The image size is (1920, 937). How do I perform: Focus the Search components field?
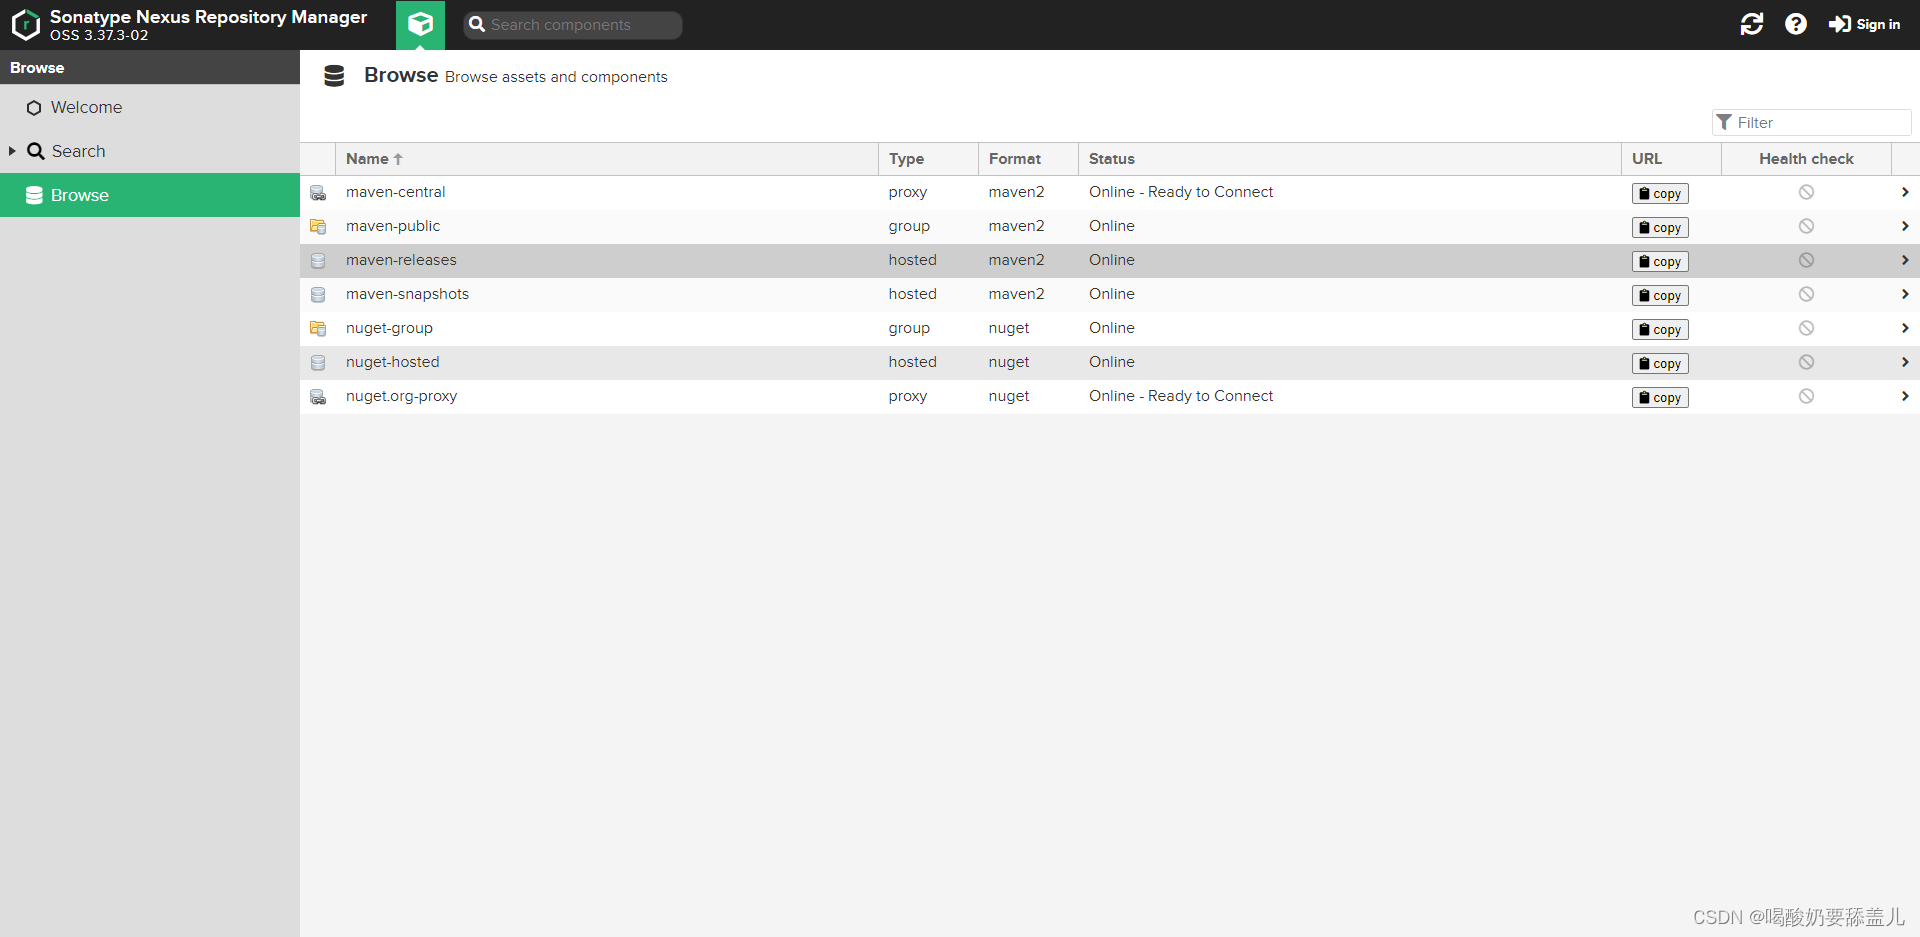tap(573, 25)
